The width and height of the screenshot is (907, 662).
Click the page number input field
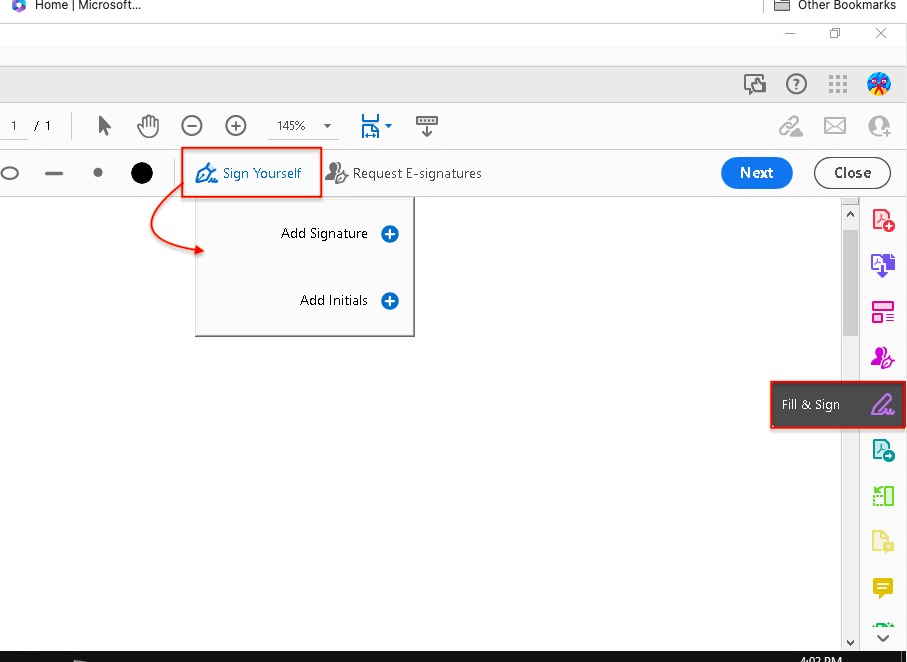(x=14, y=126)
